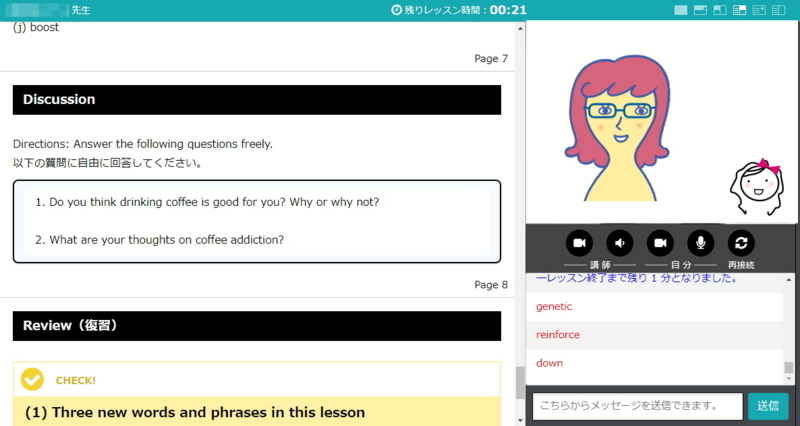The image size is (800, 426).
Task: Click the clock icon beside remaining lesson time
Action: tap(396, 10)
